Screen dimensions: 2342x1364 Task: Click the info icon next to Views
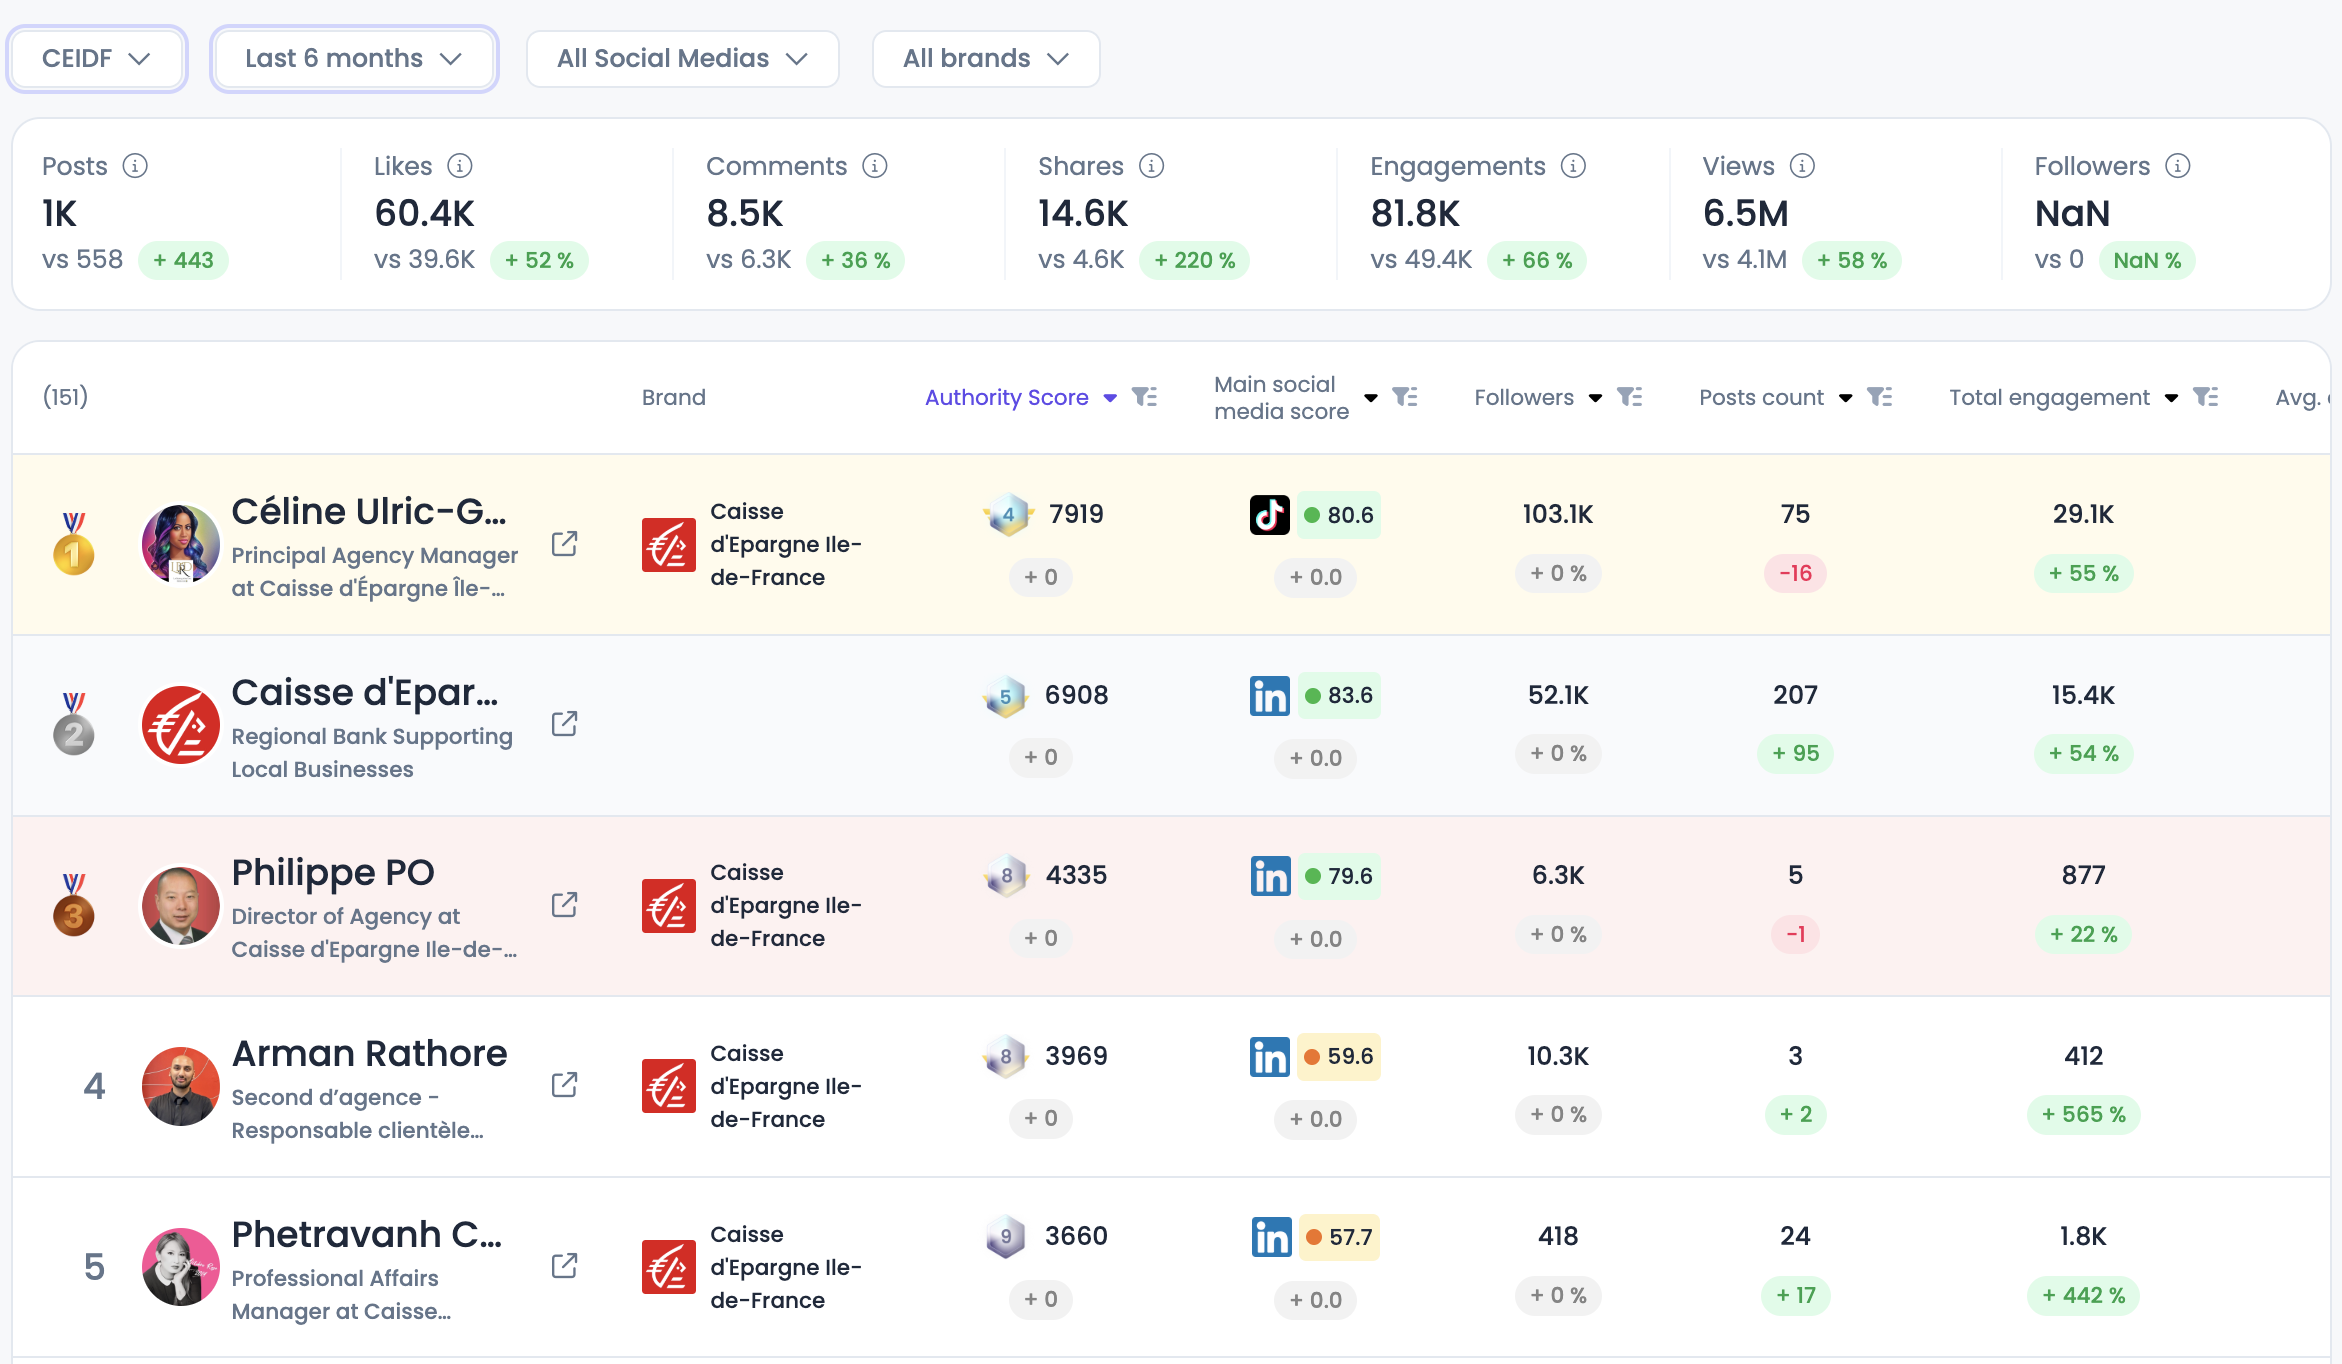coord(1801,166)
